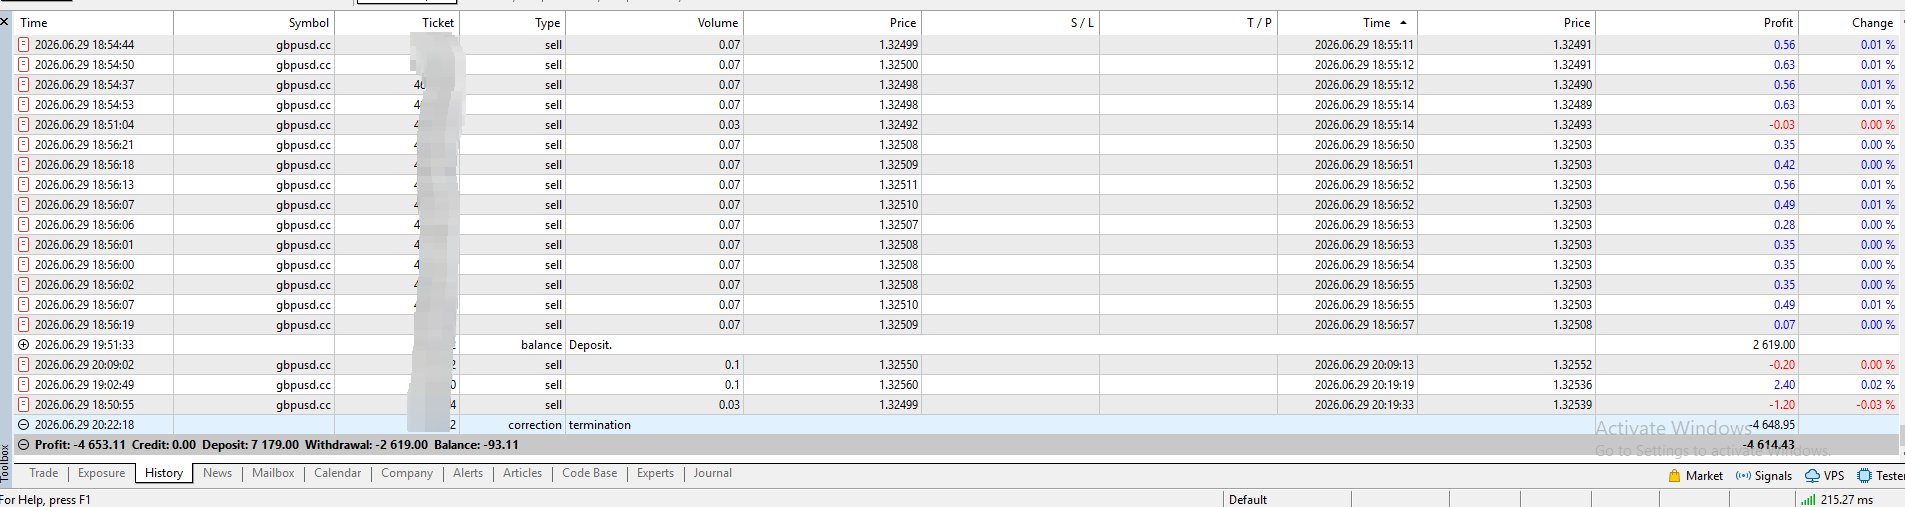Click the deal icon of the 18:56:01 row
1905x507 pixels.
tap(24, 245)
